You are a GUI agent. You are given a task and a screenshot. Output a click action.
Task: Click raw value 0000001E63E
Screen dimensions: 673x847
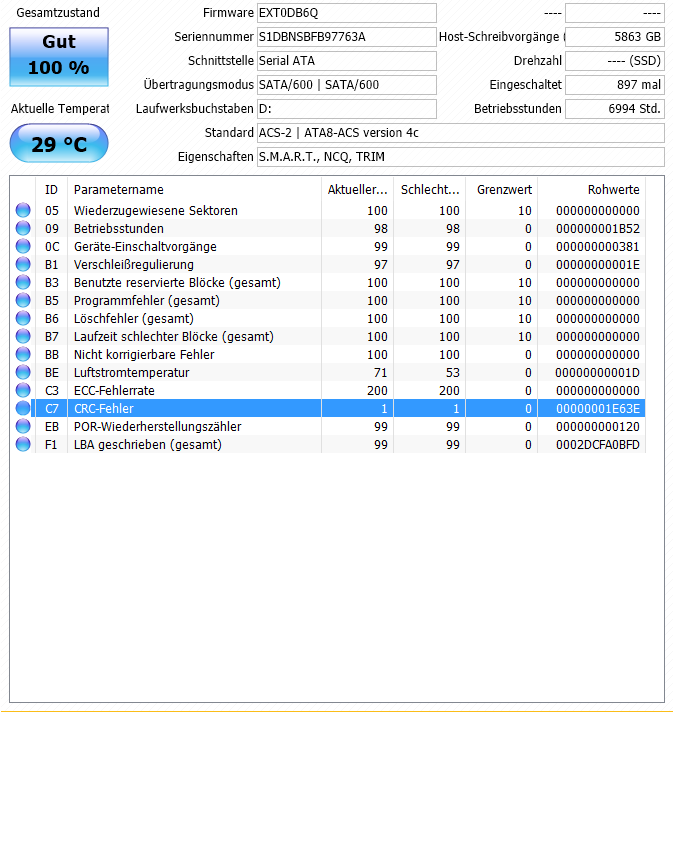pyautogui.click(x=598, y=408)
